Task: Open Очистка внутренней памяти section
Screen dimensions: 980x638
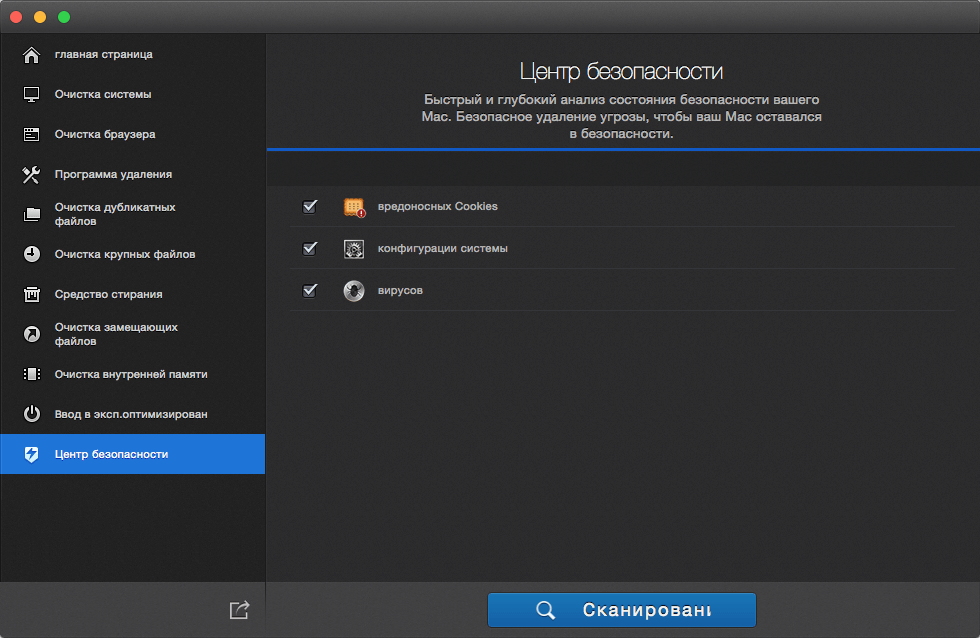Action: 132,374
